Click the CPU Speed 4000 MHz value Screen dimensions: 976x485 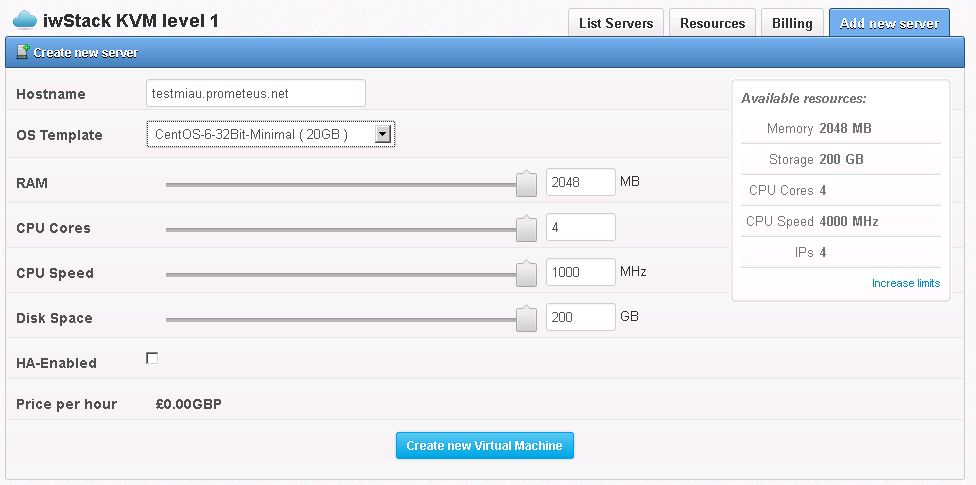(849, 222)
